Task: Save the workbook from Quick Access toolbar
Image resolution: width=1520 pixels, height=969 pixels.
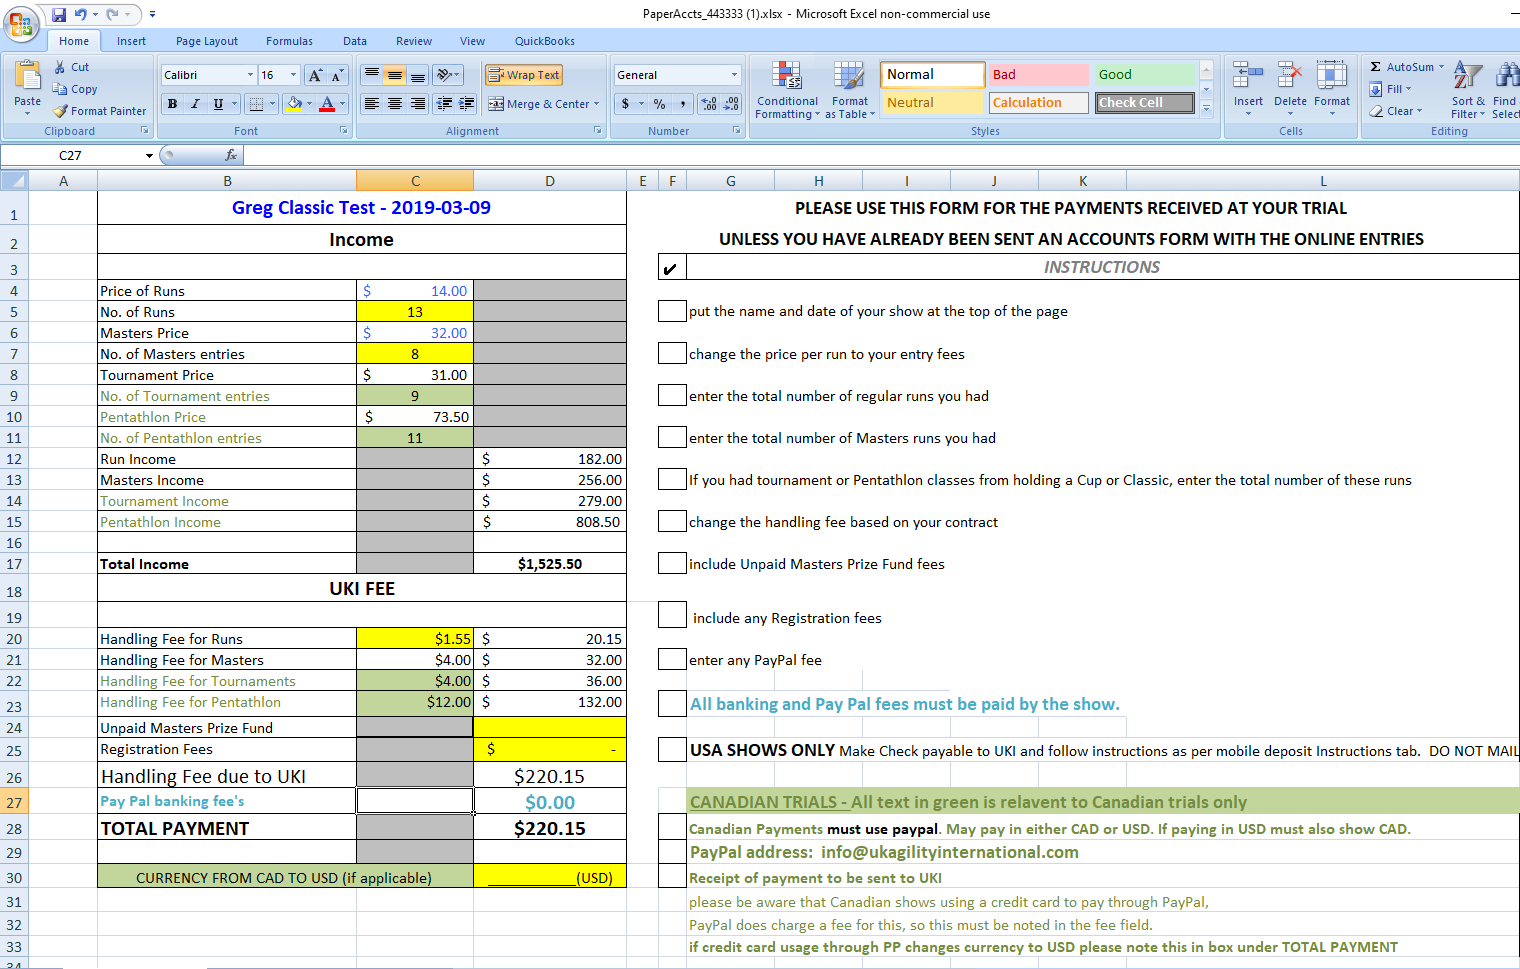Action: (x=59, y=14)
